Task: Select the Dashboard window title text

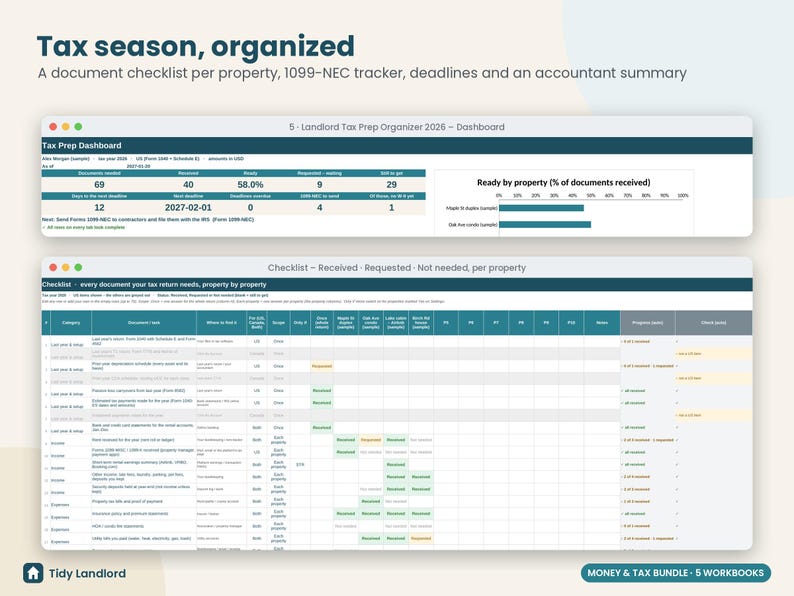Action: [396, 127]
